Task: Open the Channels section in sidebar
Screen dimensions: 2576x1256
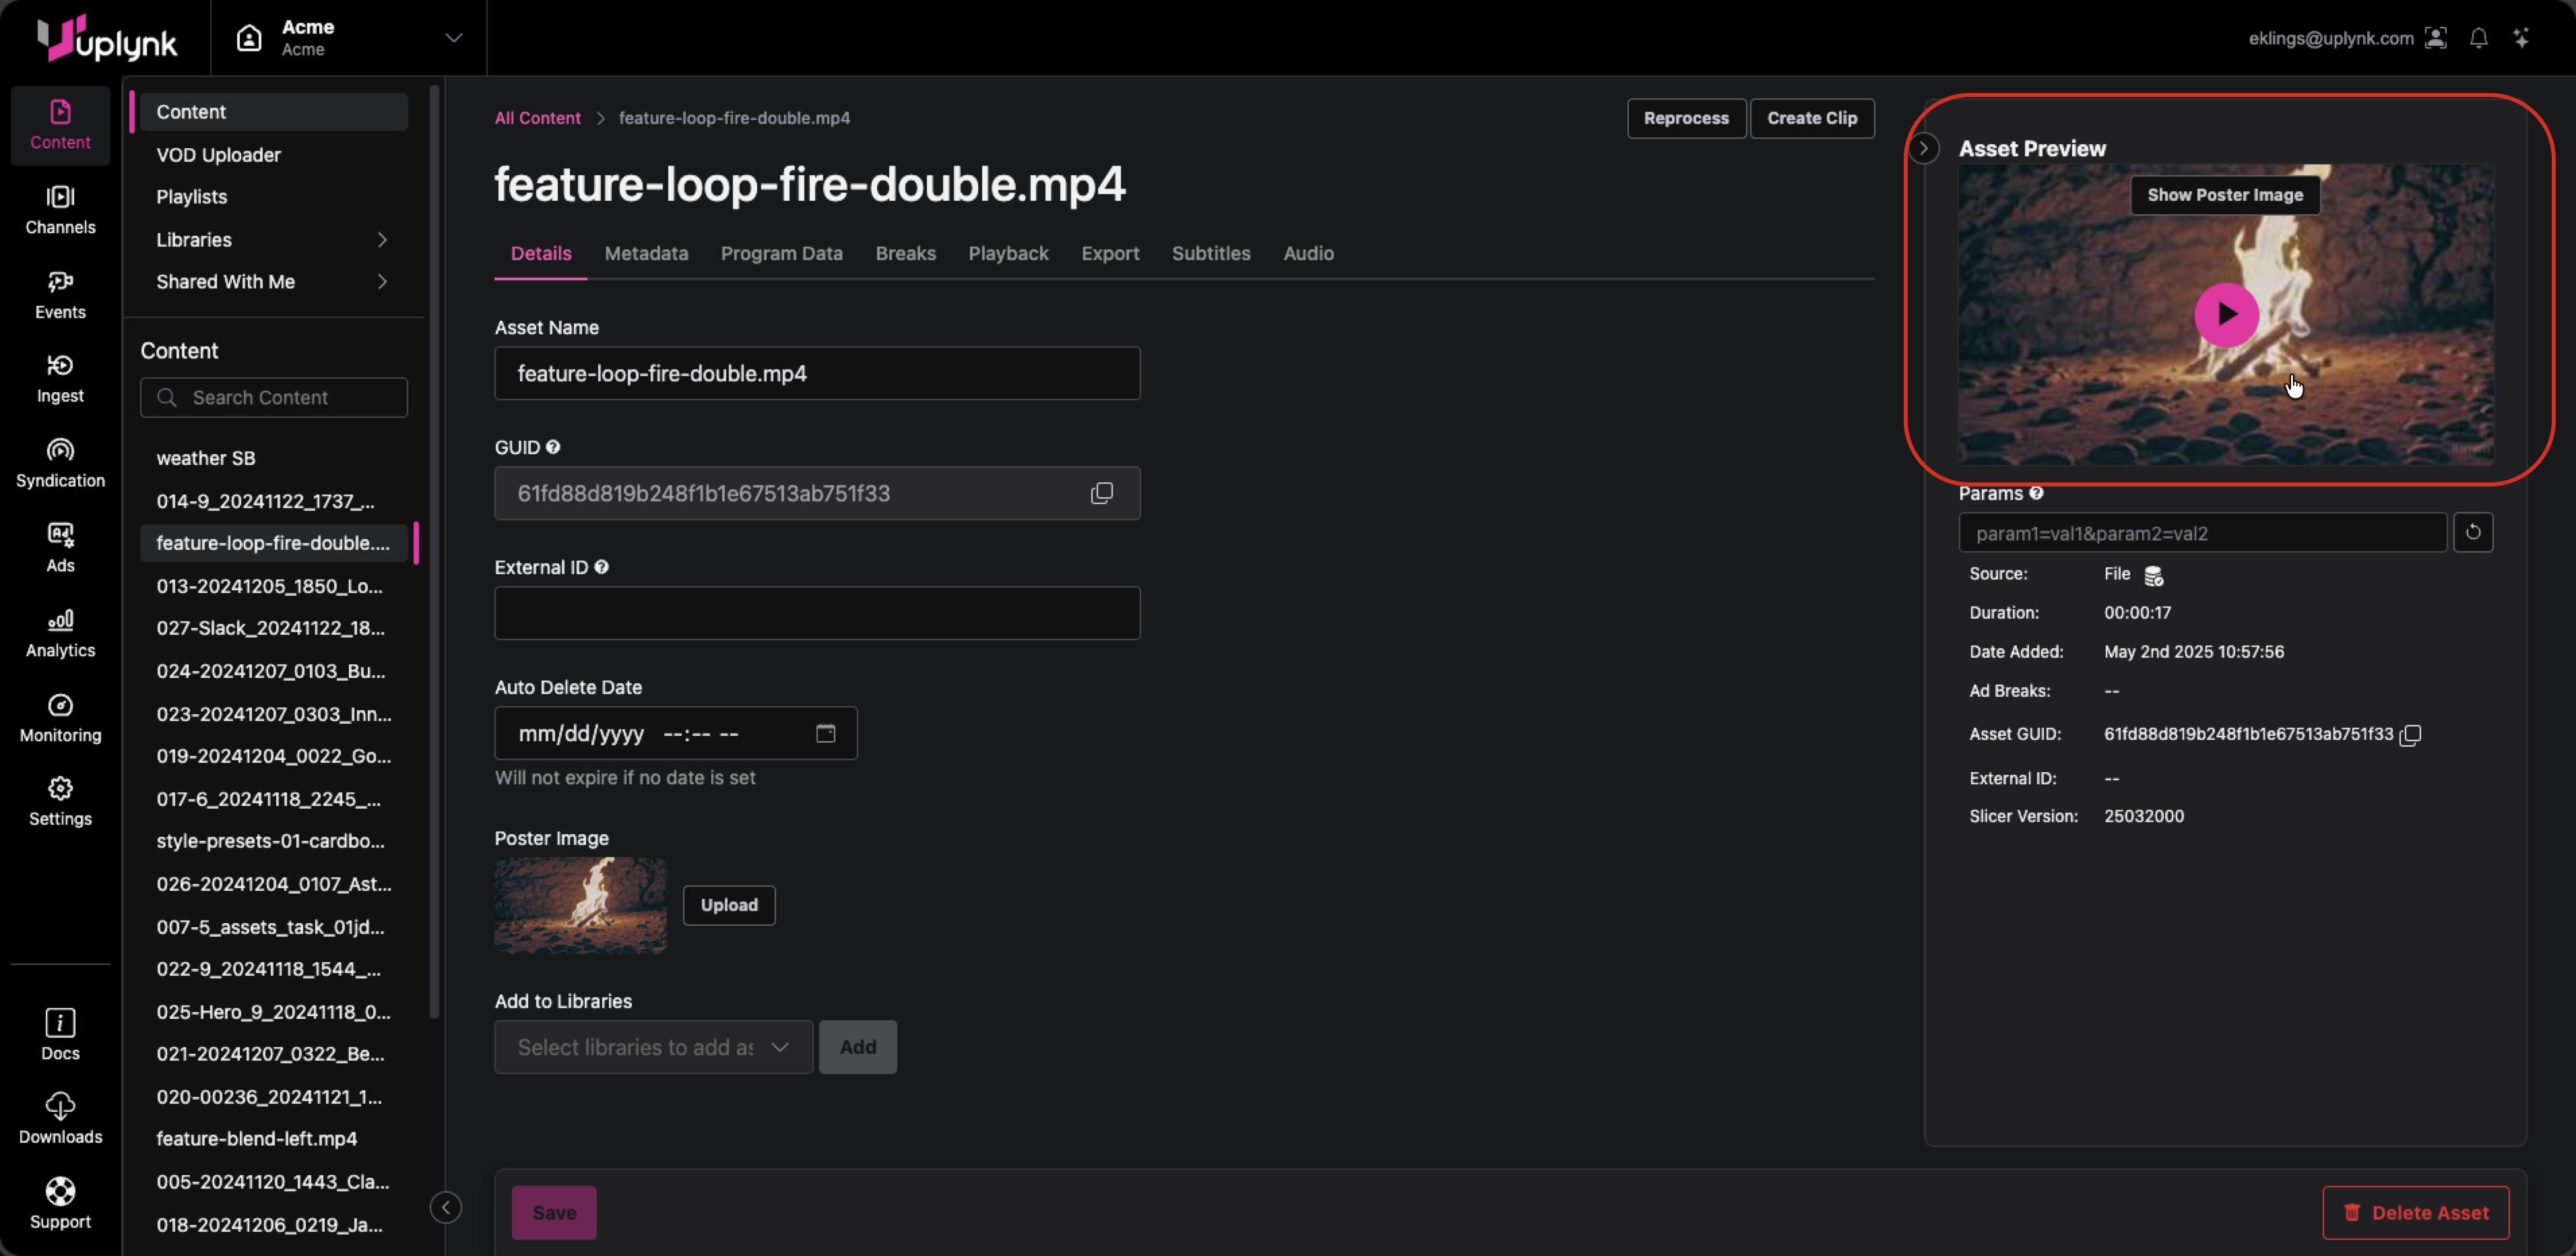Action: tap(60, 209)
